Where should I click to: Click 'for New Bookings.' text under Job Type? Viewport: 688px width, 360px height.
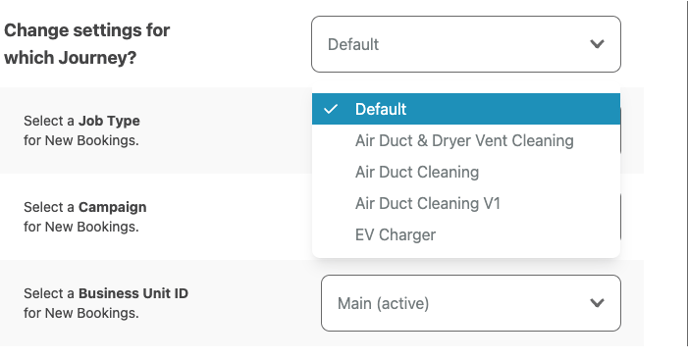[81, 140]
